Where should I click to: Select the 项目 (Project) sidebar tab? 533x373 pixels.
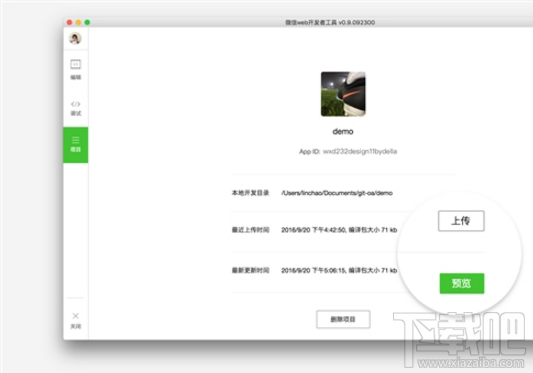tap(75, 145)
